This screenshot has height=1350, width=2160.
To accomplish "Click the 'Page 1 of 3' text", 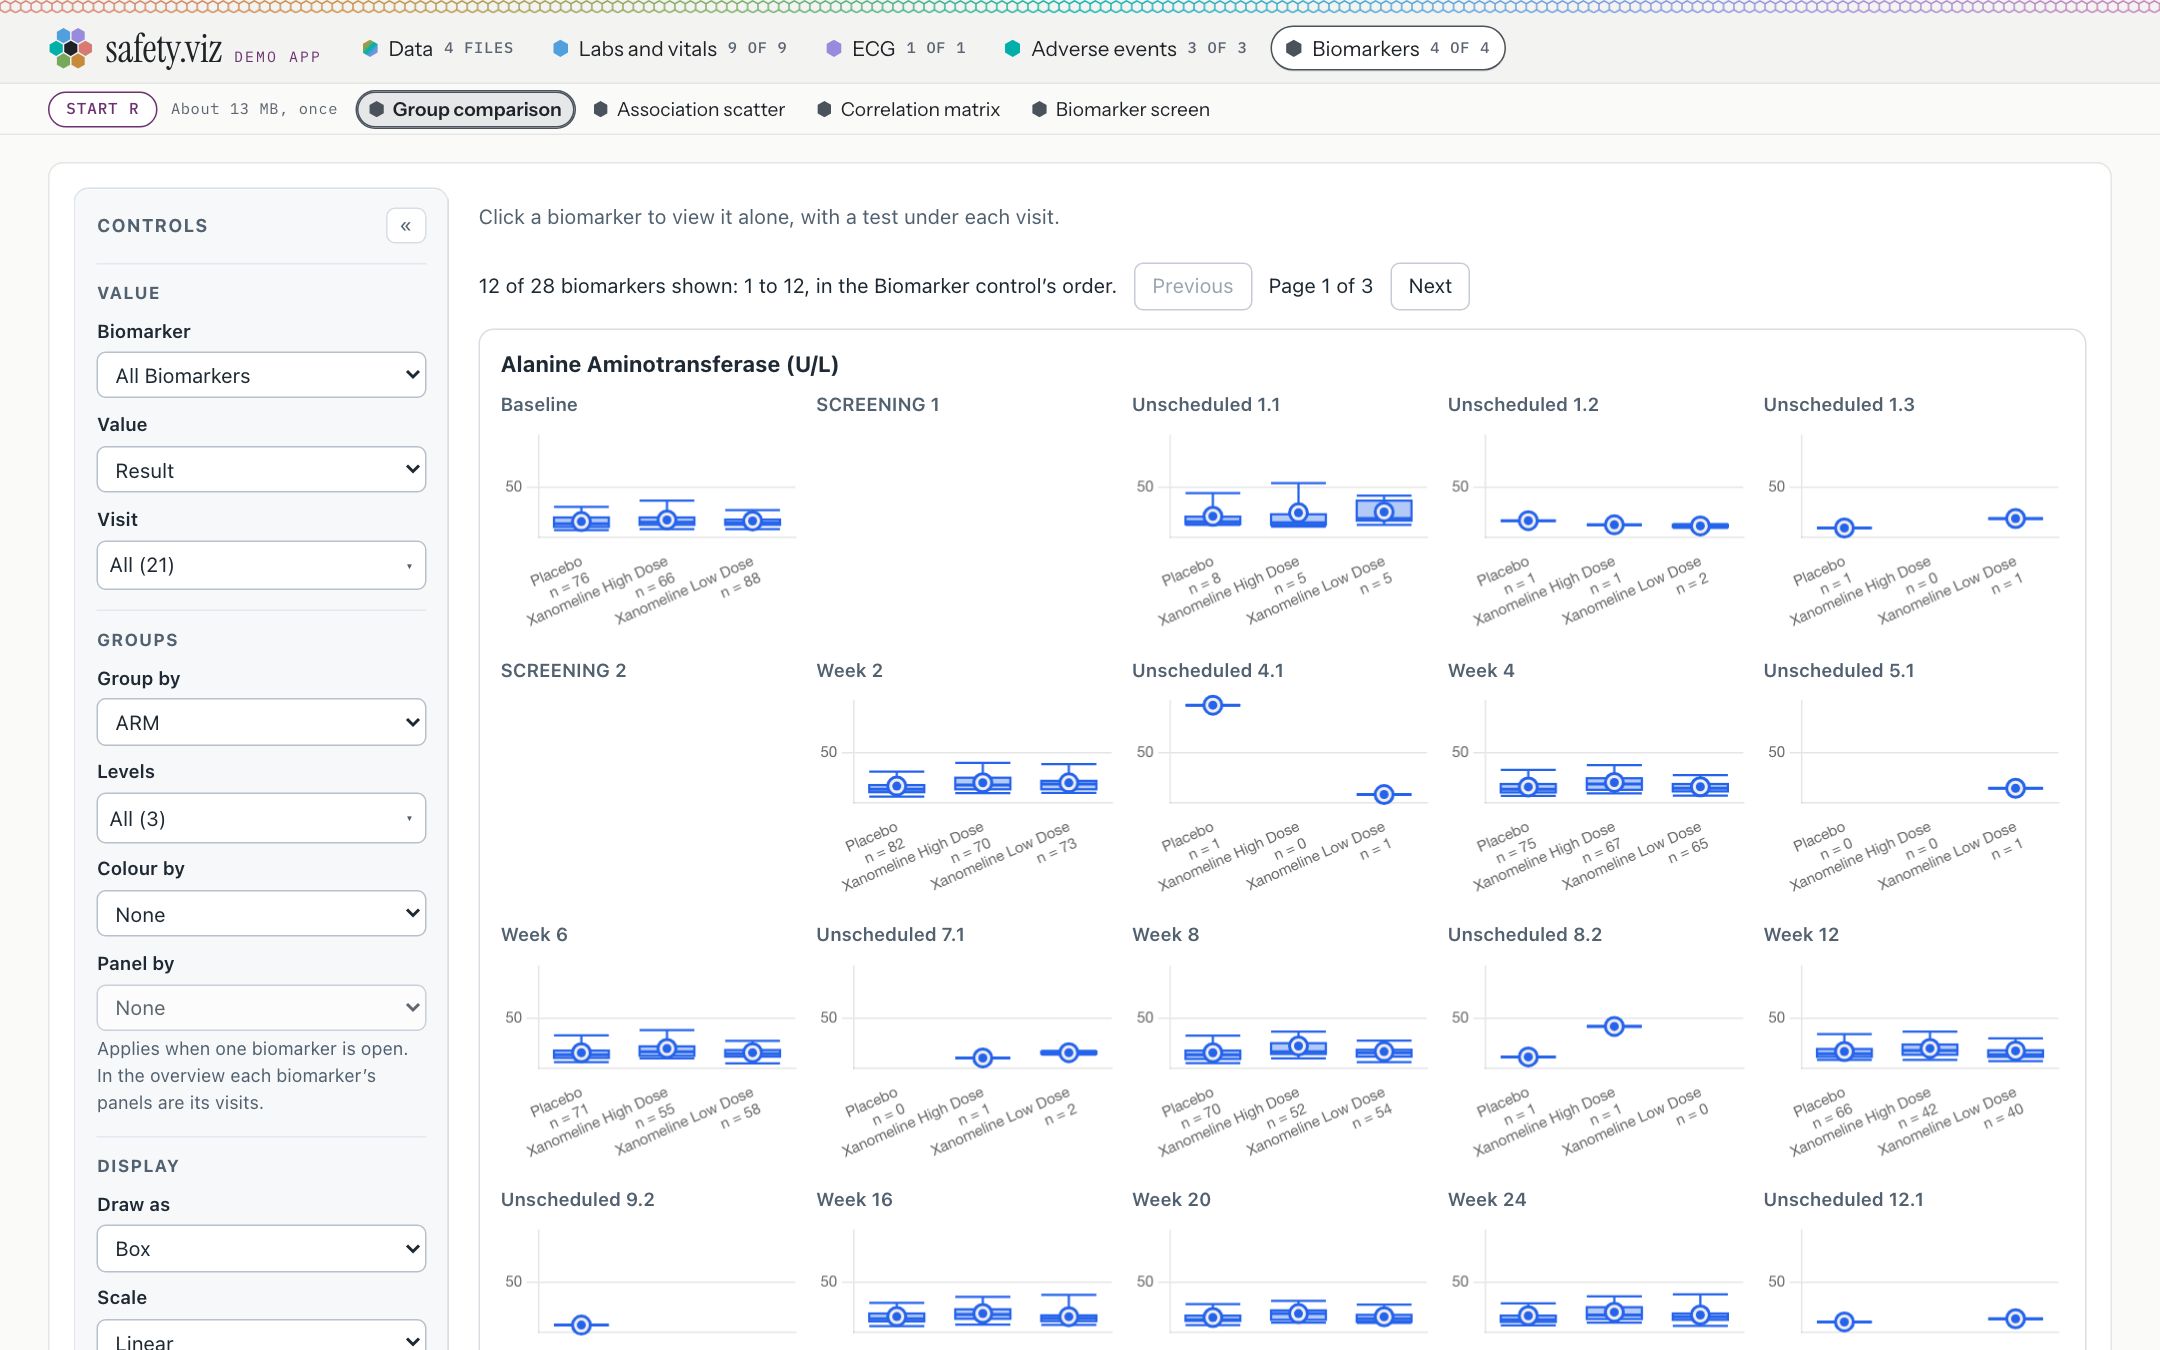I will (x=1320, y=286).
